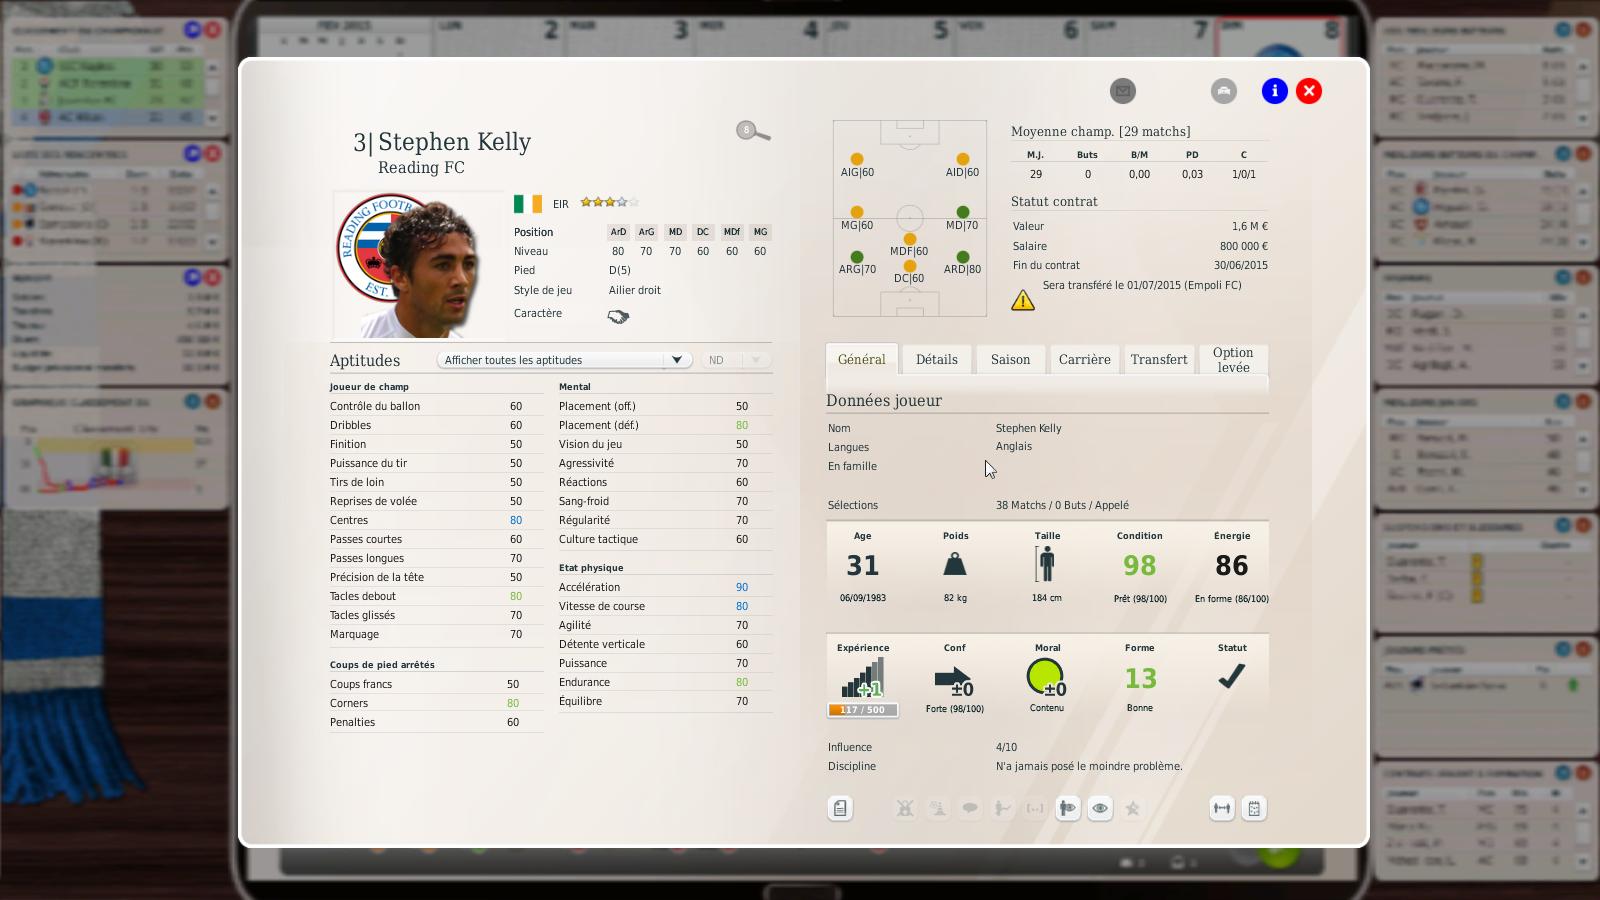Viewport: 1600px width, 900px height.
Task: Click the Forme value 13
Action: [x=1140, y=679]
